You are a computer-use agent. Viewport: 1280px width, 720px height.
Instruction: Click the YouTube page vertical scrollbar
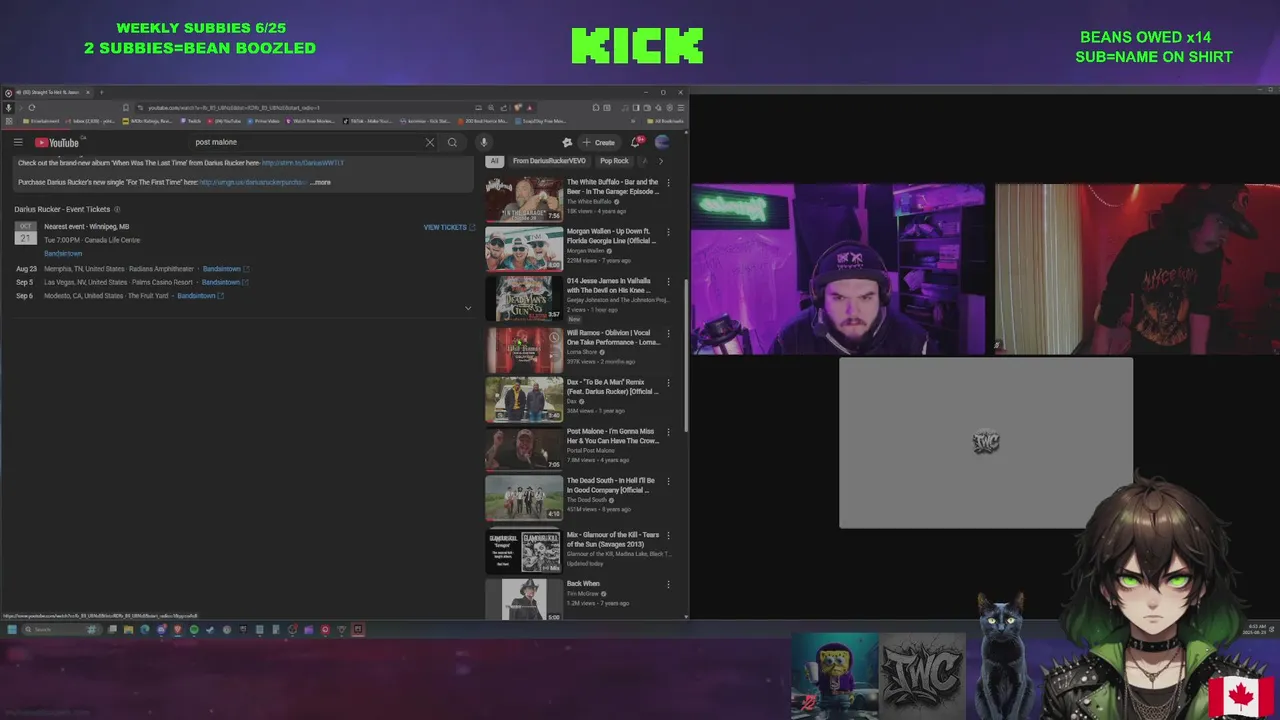pyautogui.click(x=685, y=355)
